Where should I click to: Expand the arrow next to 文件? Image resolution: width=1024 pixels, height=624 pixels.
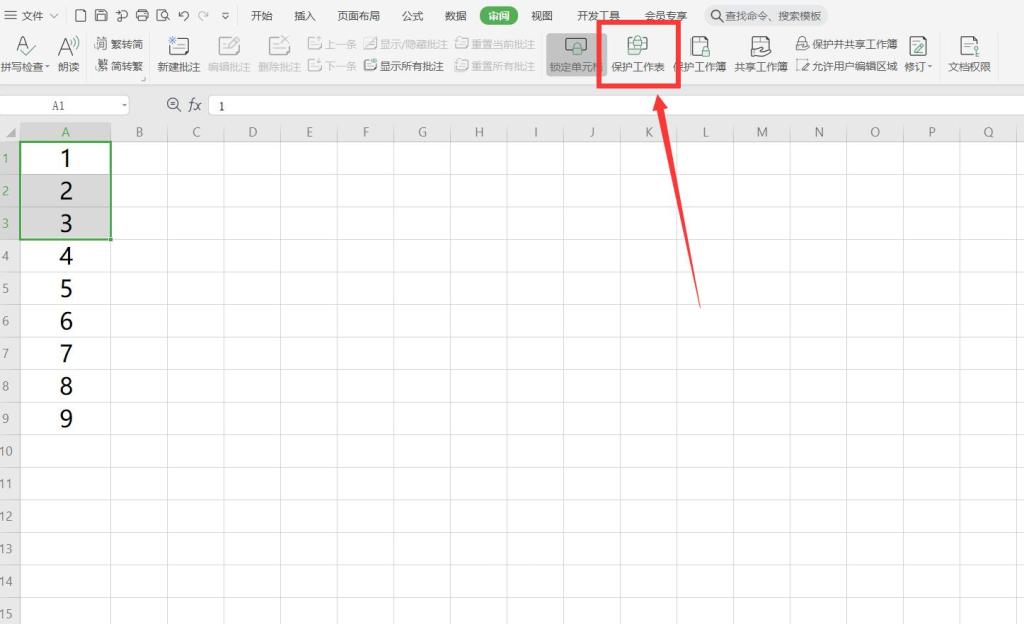pyautogui.click(x=54, y=16)
